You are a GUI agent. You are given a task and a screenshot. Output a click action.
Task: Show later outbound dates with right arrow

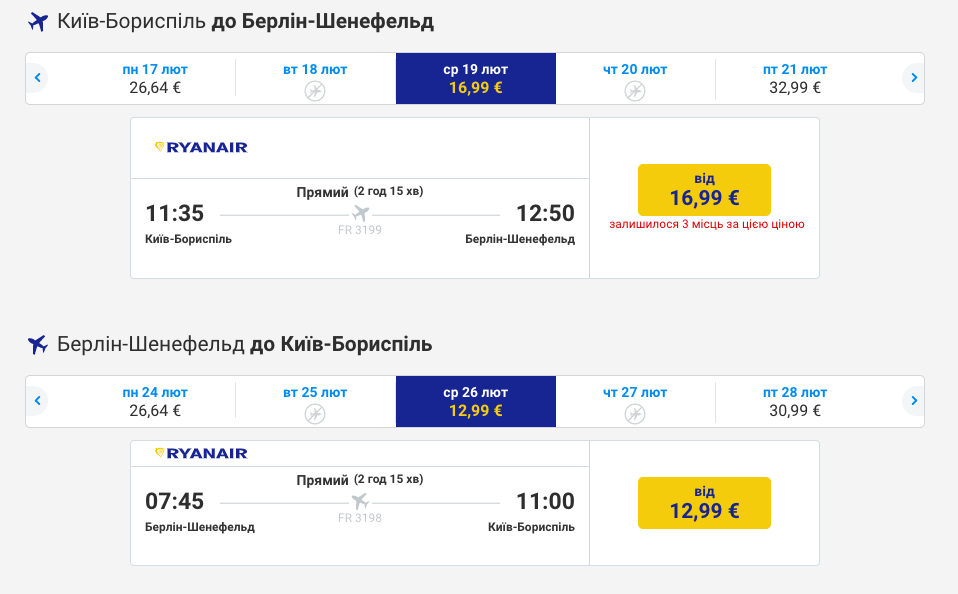(x=914, y=78)
